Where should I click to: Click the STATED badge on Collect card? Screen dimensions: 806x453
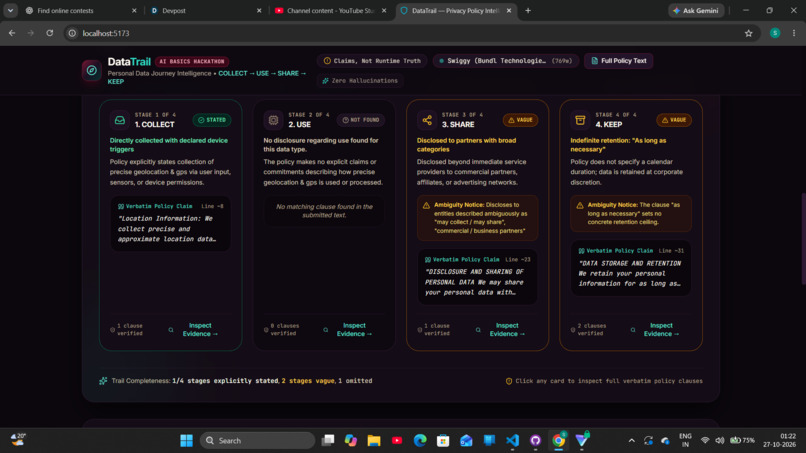[212, 120]
